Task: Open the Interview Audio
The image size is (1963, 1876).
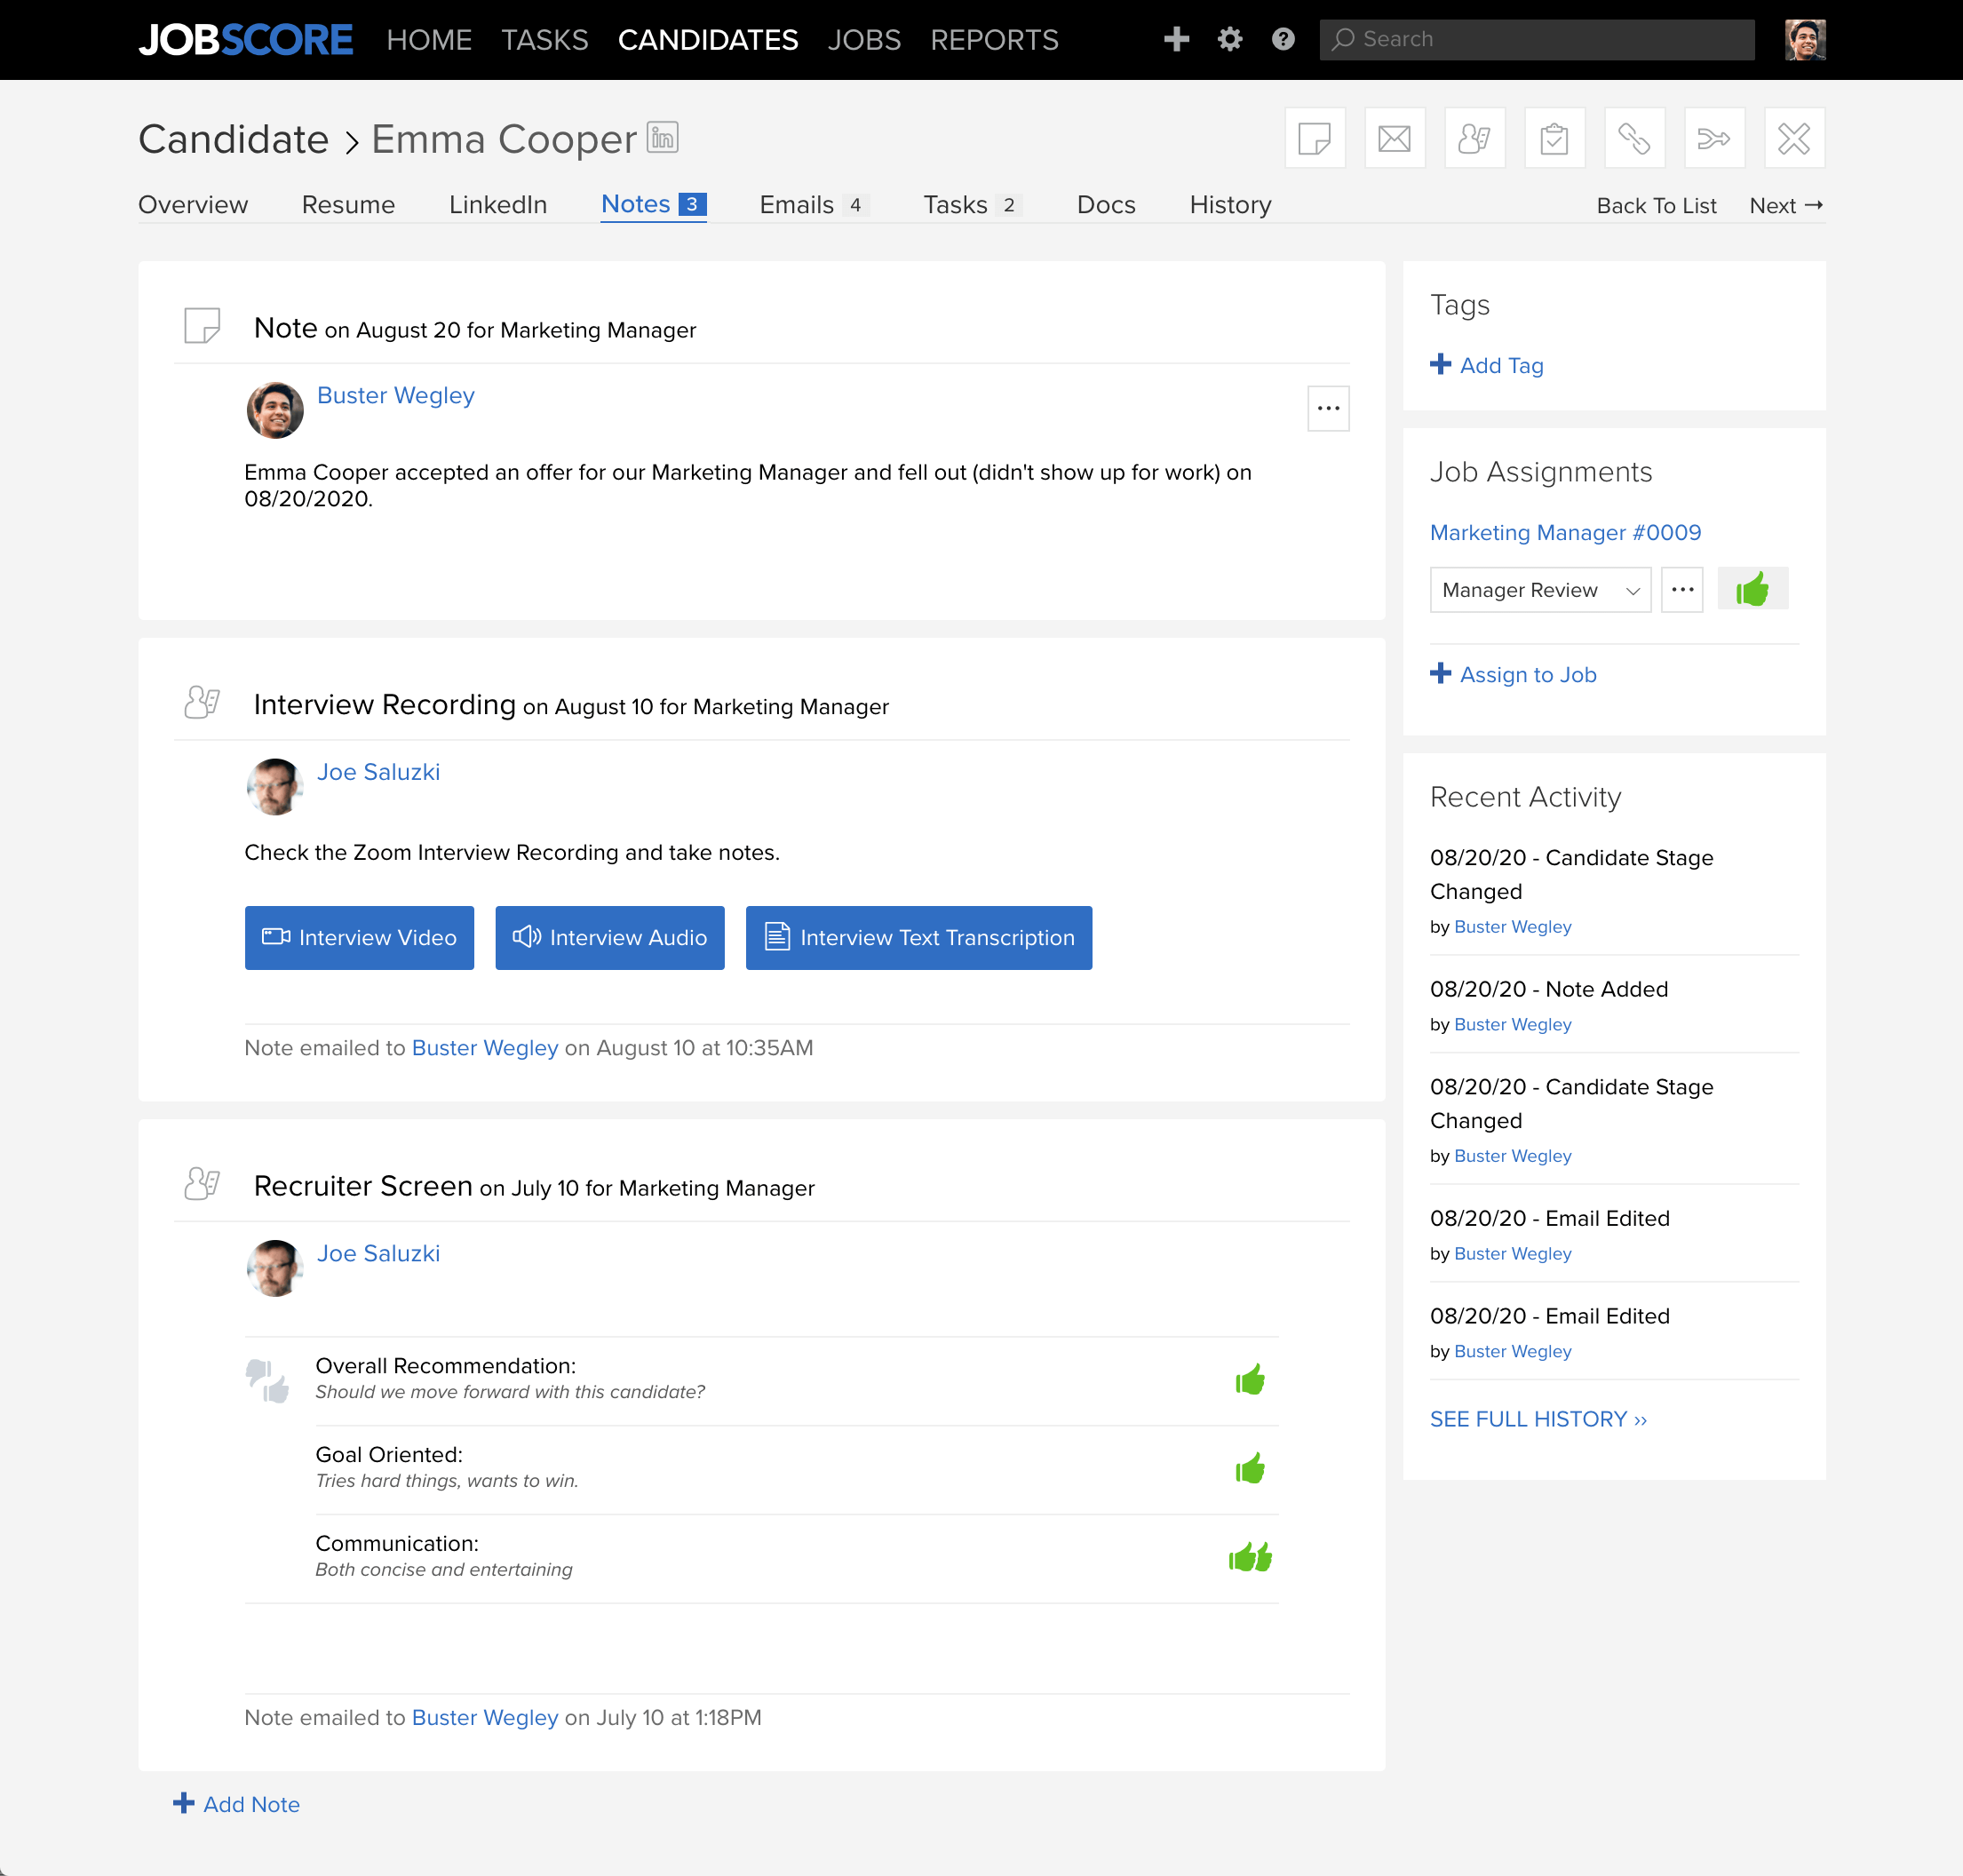Action: (610, 938)
